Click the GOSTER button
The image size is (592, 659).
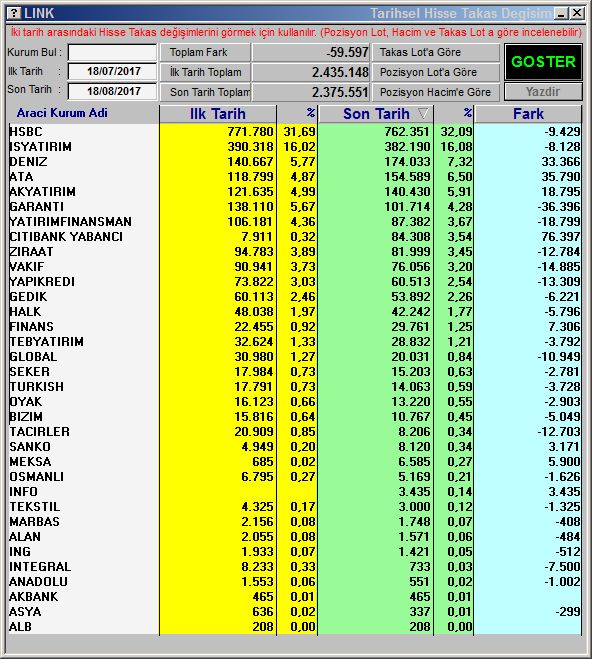coord(543,62)
